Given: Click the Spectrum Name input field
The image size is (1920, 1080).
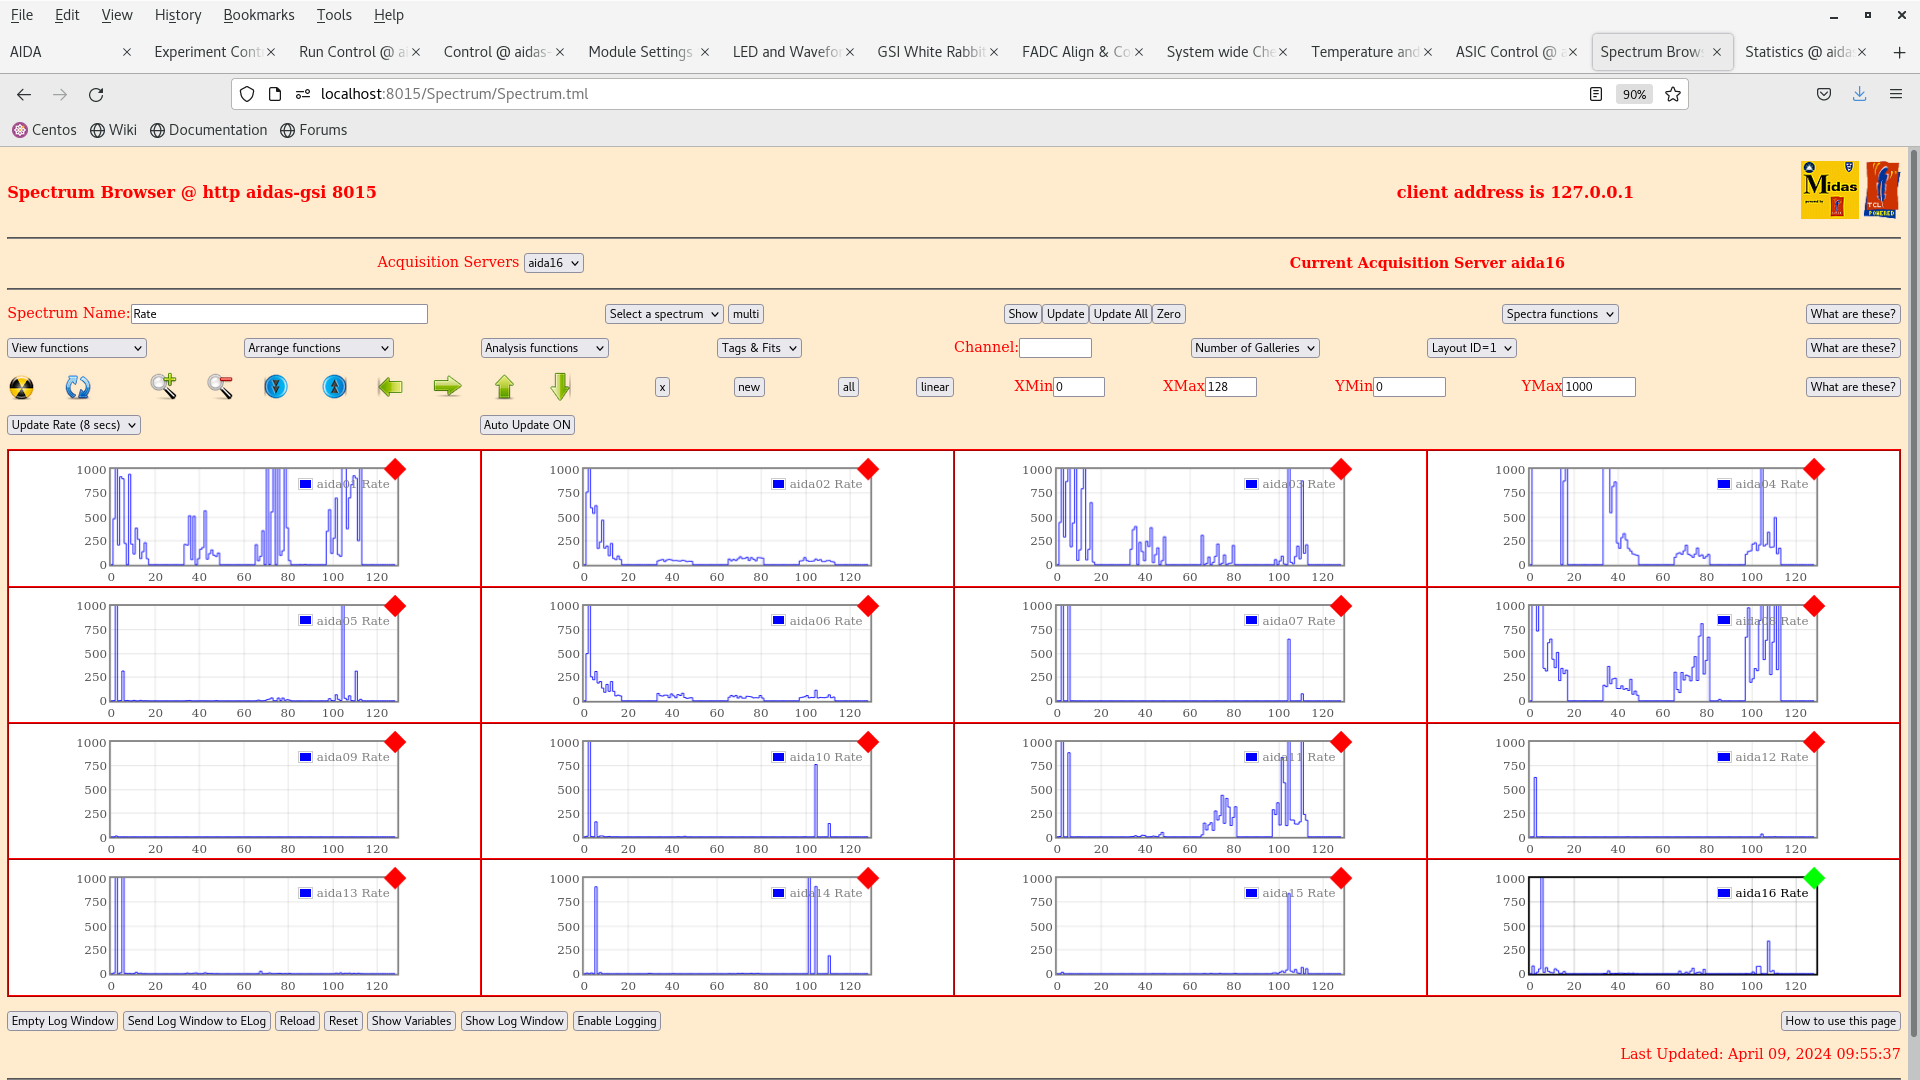Looking at the screenshot, I should click(279, 314).
